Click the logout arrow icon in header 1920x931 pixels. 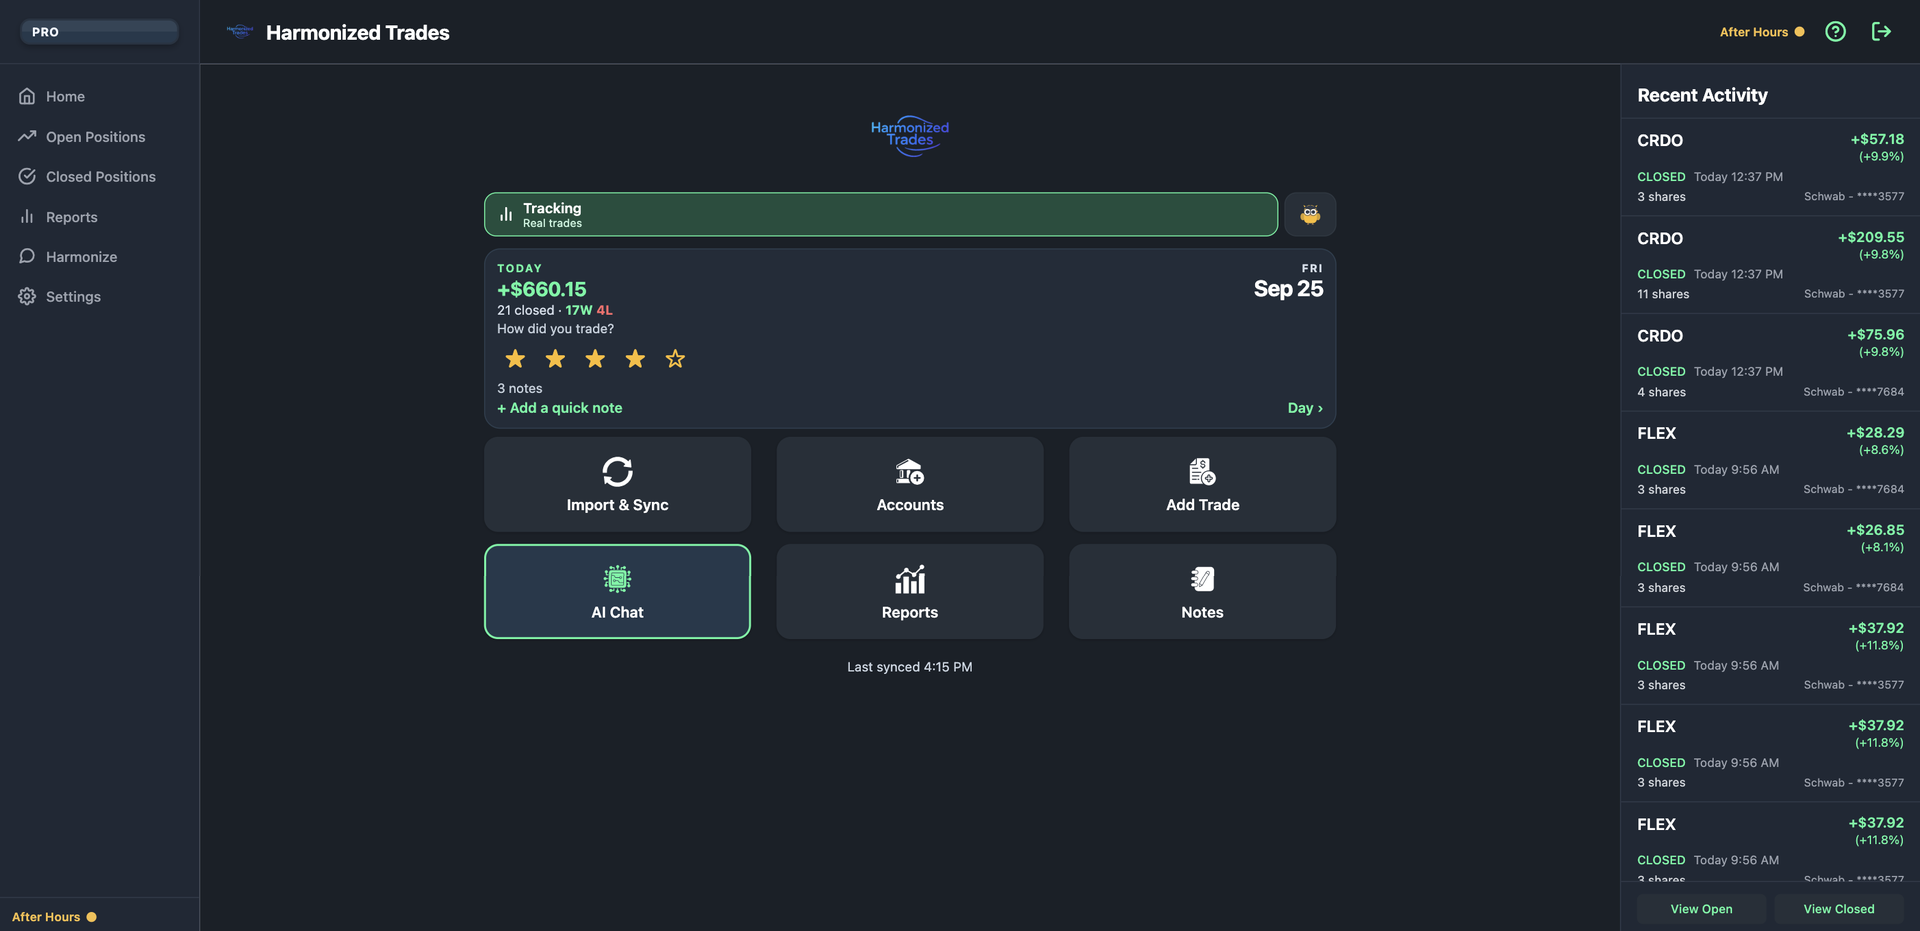[x=1881, y=31]
